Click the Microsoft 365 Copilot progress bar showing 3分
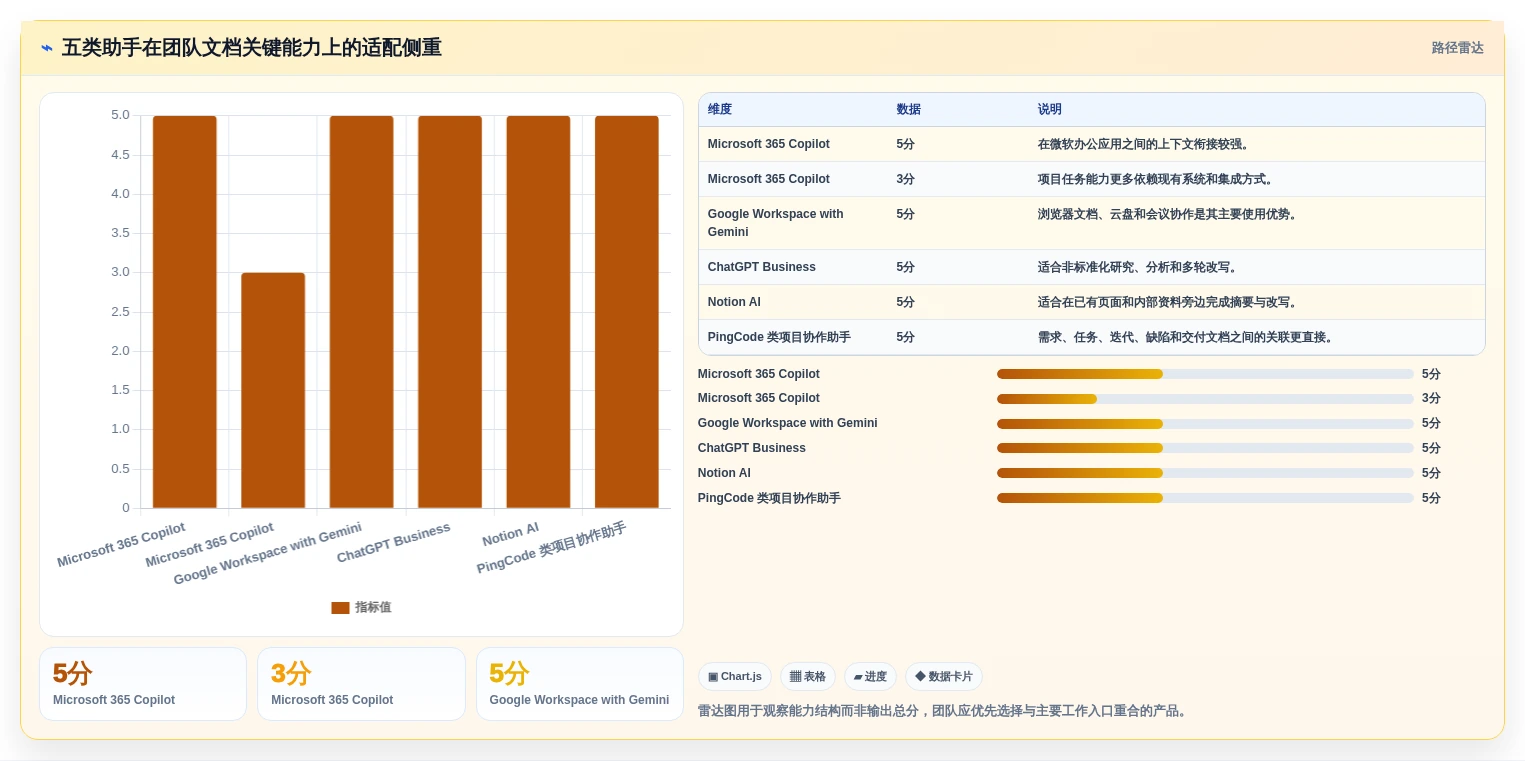This screenshot has height=761, width=1525. 1205,399
